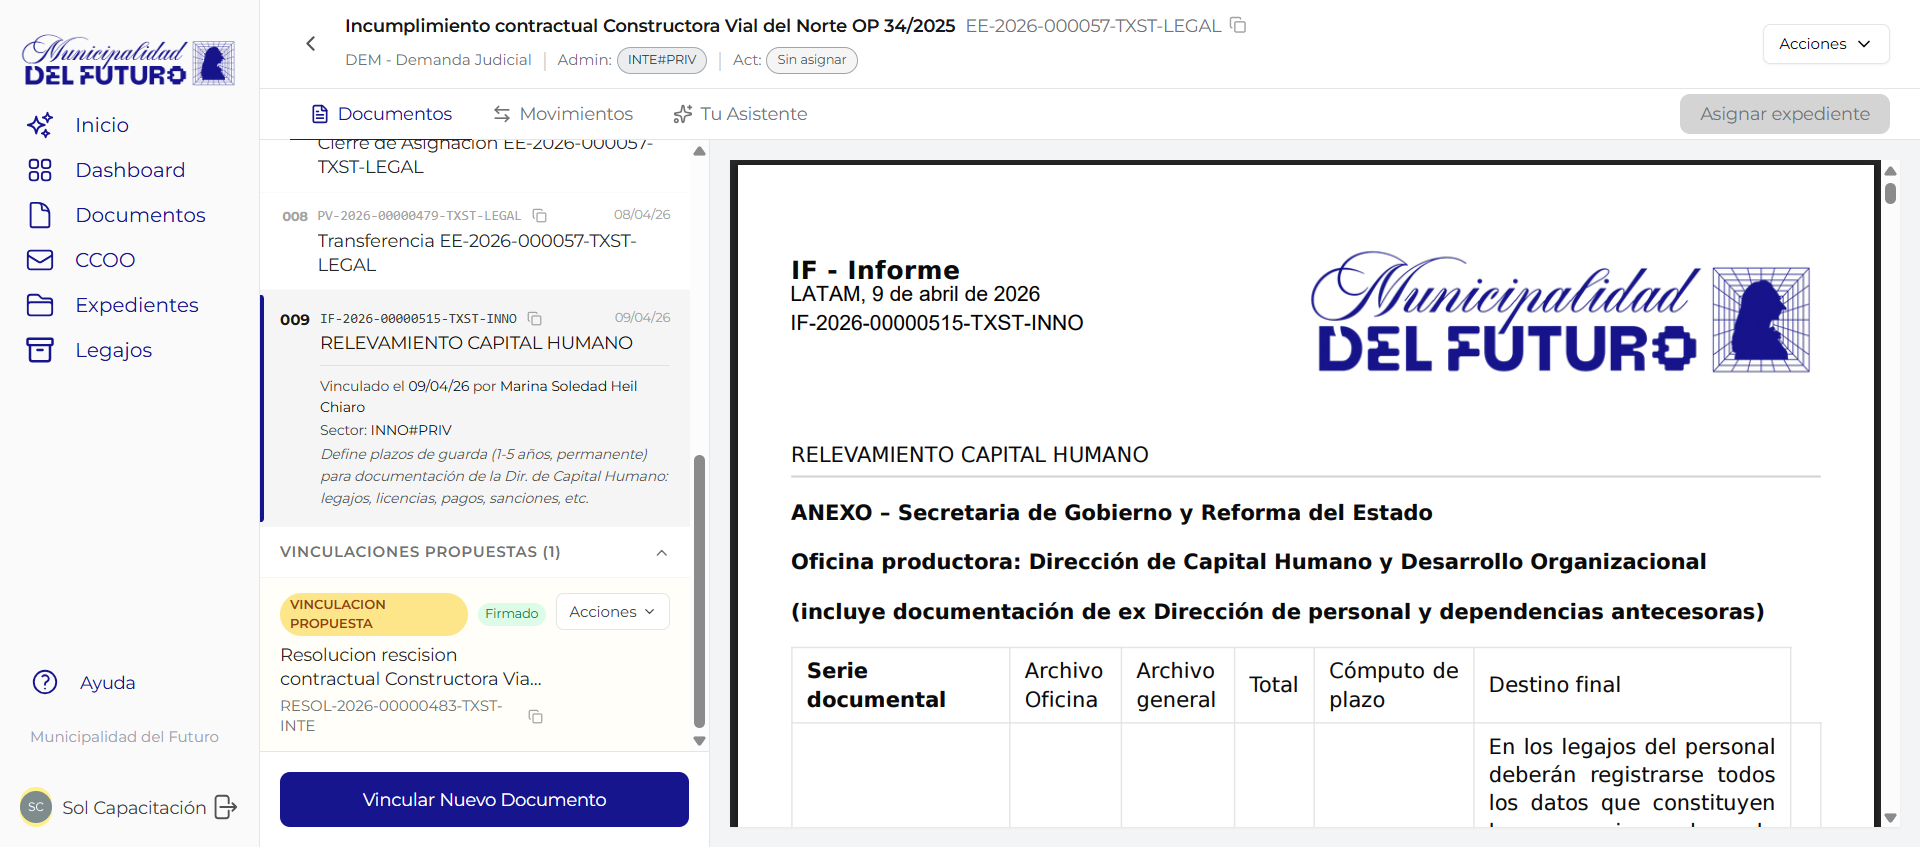Switch to the Movimientos tab
The width and height of the screenshot is (1920, 847).
point(563,114)
